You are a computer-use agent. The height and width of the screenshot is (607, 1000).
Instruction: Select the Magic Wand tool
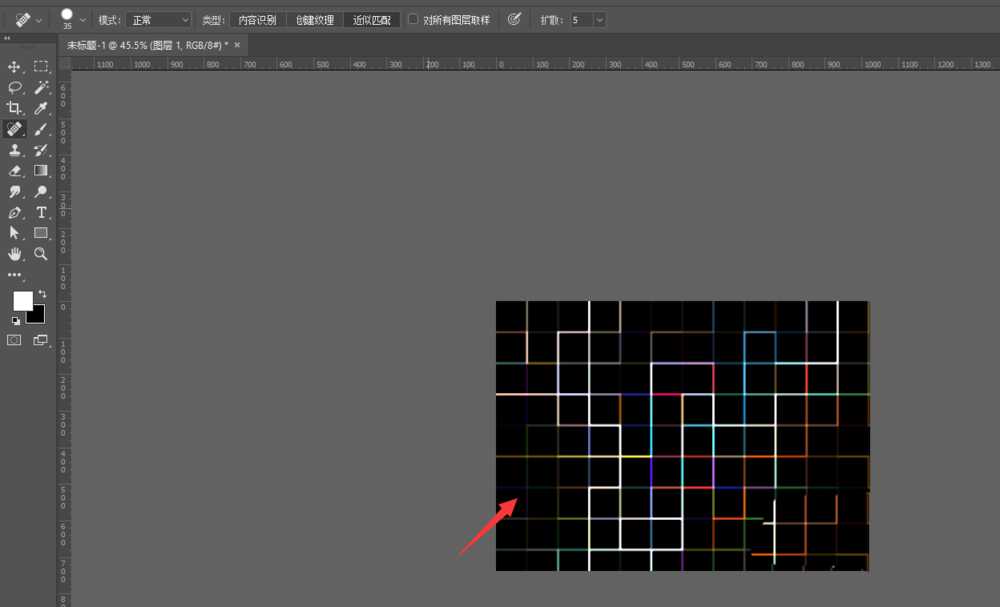tap(41, 88)
